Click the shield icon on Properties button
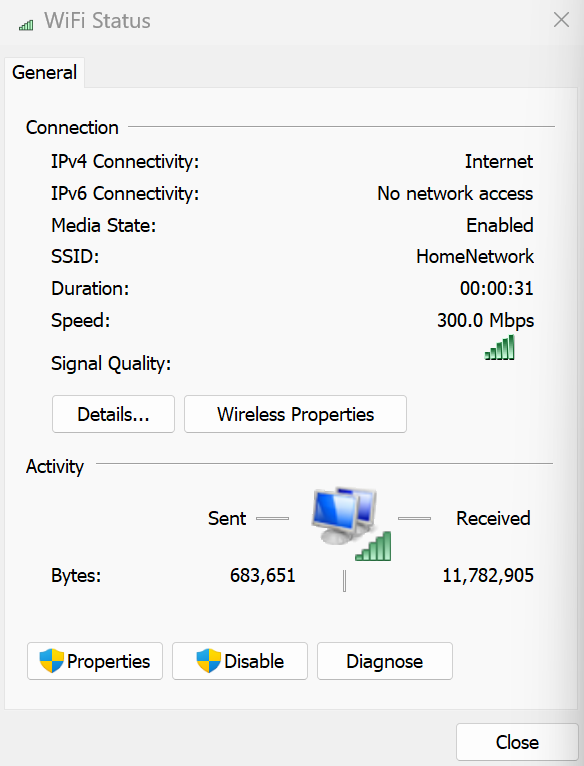Screen dimensions: 584x766 tap(51, 661)
